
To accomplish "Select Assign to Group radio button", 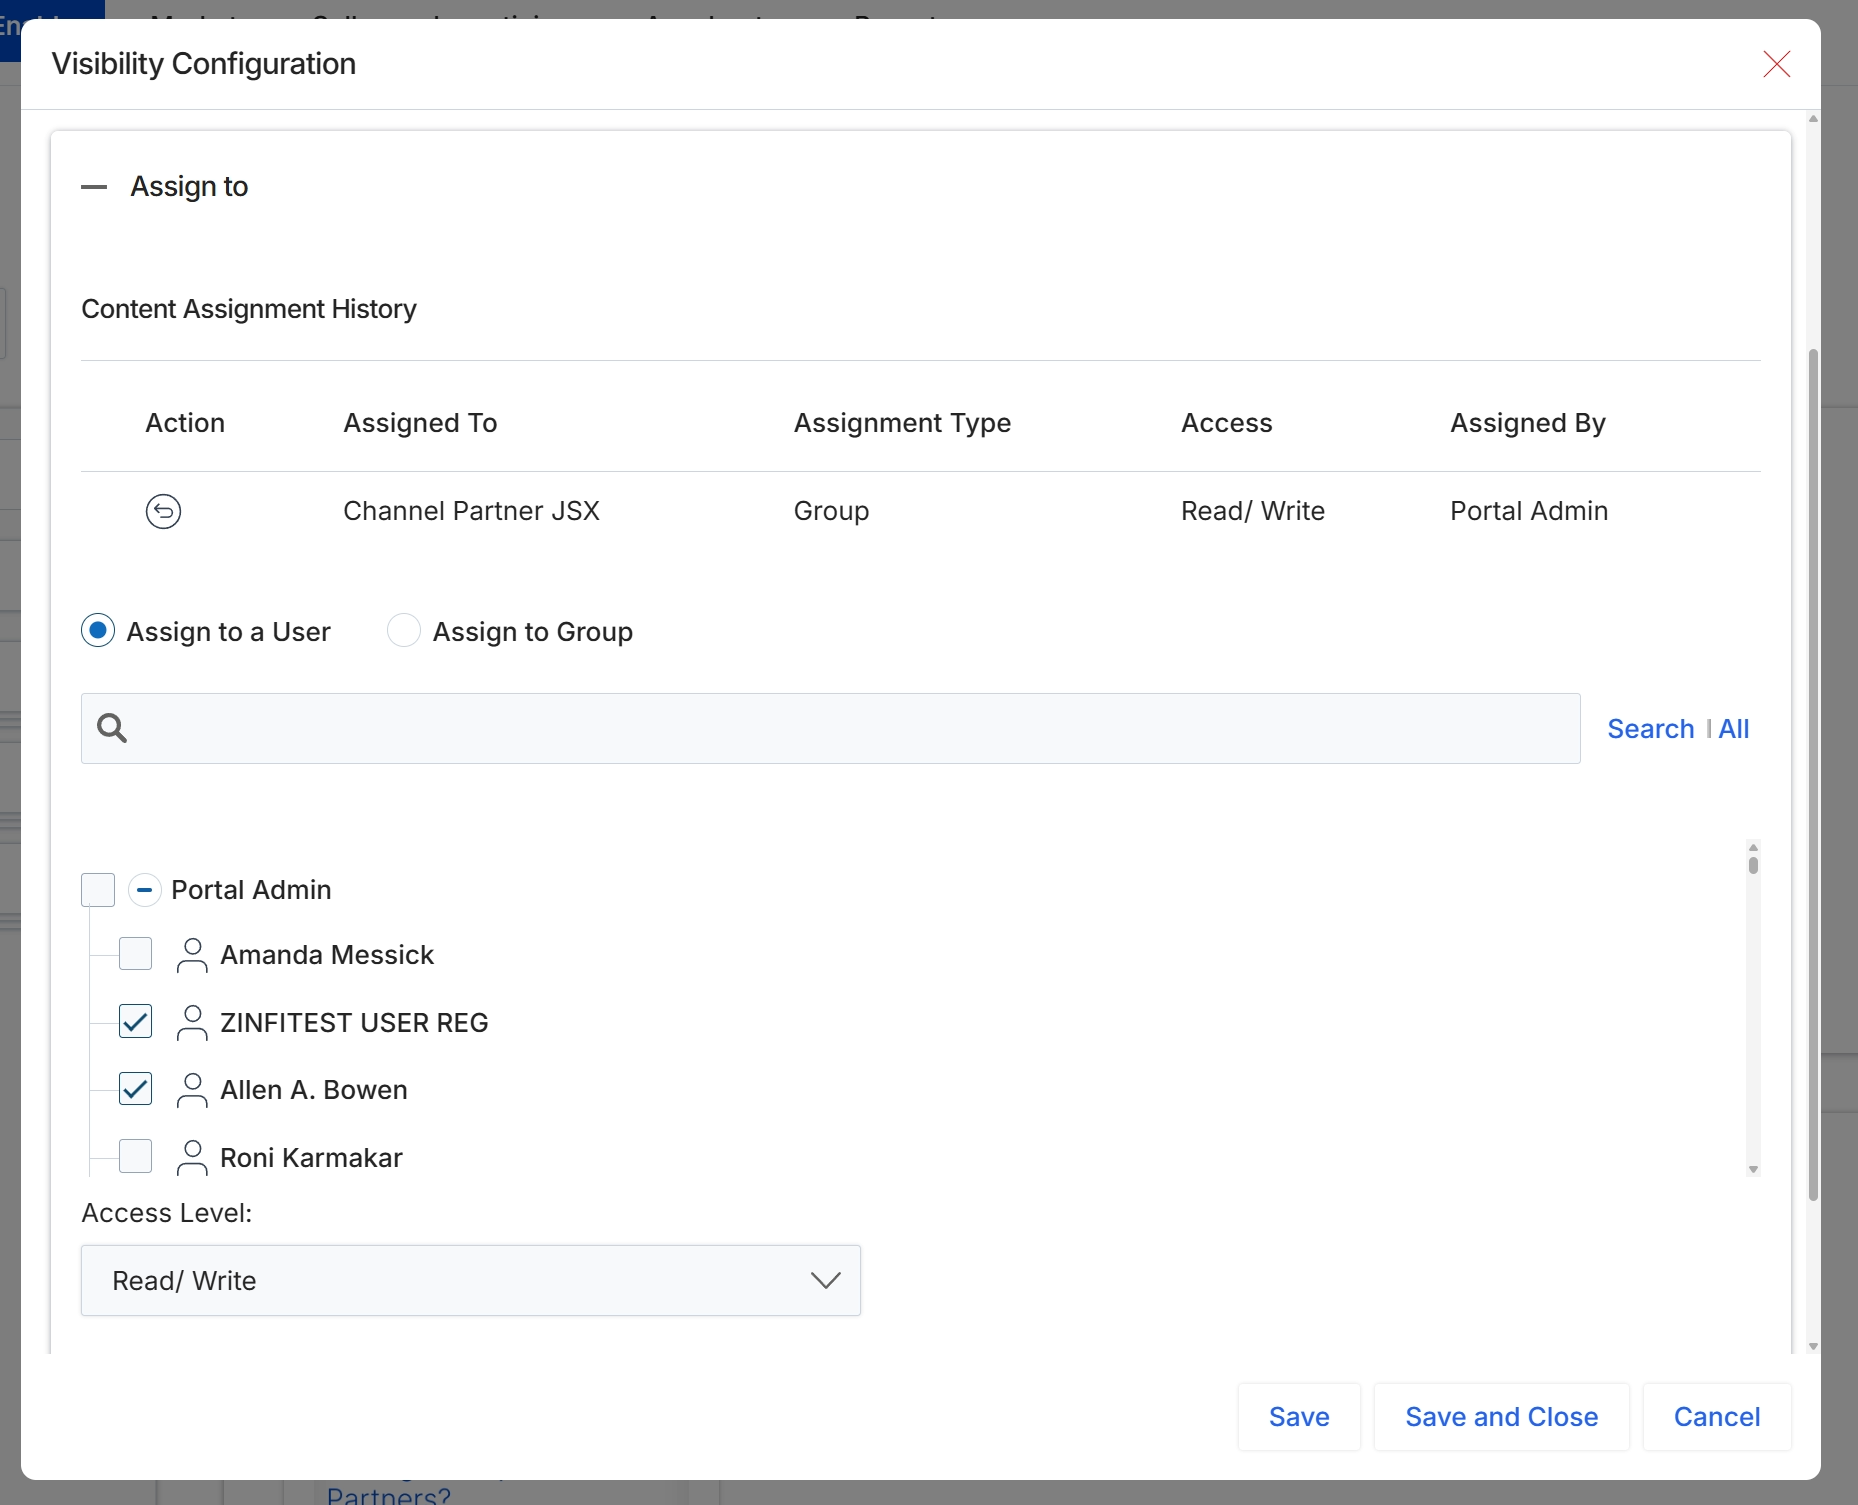I will tap(404, 631).
